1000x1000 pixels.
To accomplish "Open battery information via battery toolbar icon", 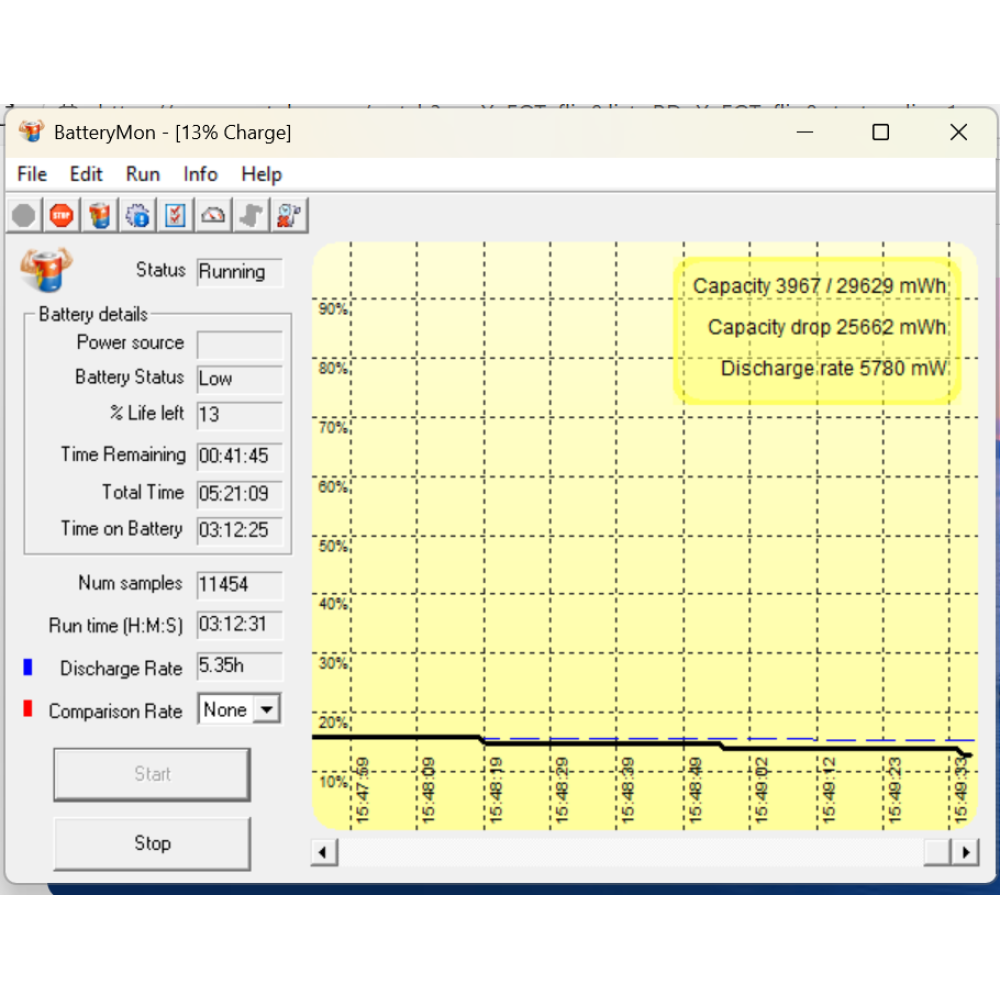I will (100, 215).
